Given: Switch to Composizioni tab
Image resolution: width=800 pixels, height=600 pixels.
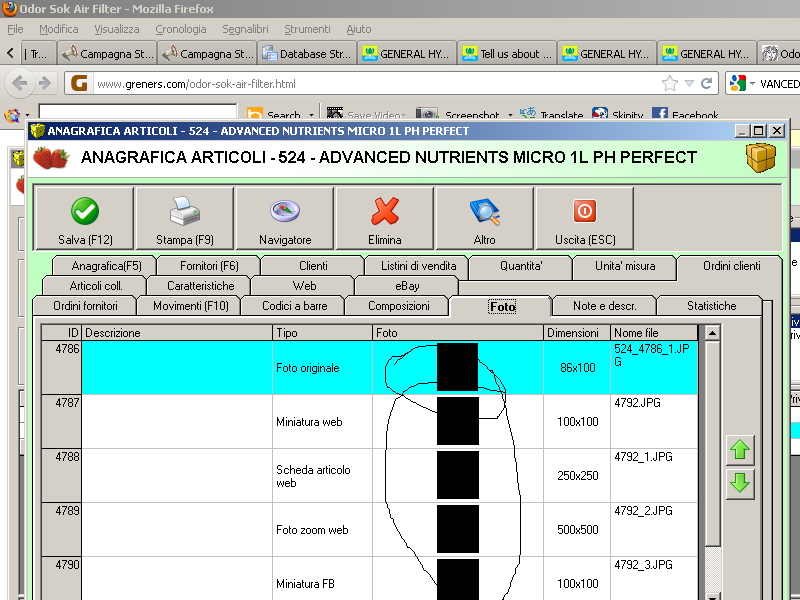Looking at the screenshot, I should point(398,306).
